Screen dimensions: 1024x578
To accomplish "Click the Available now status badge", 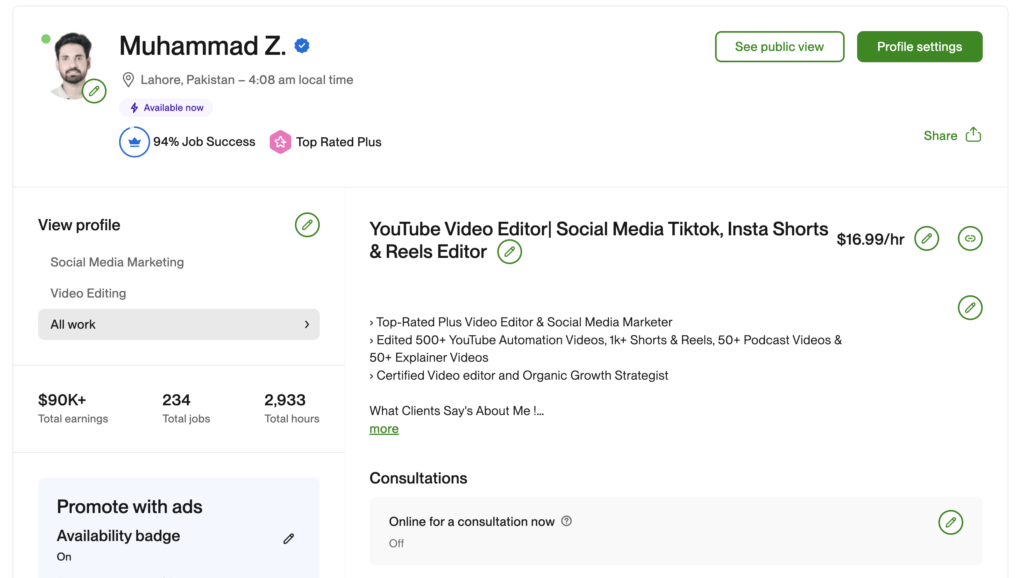I will click(166, 107).
